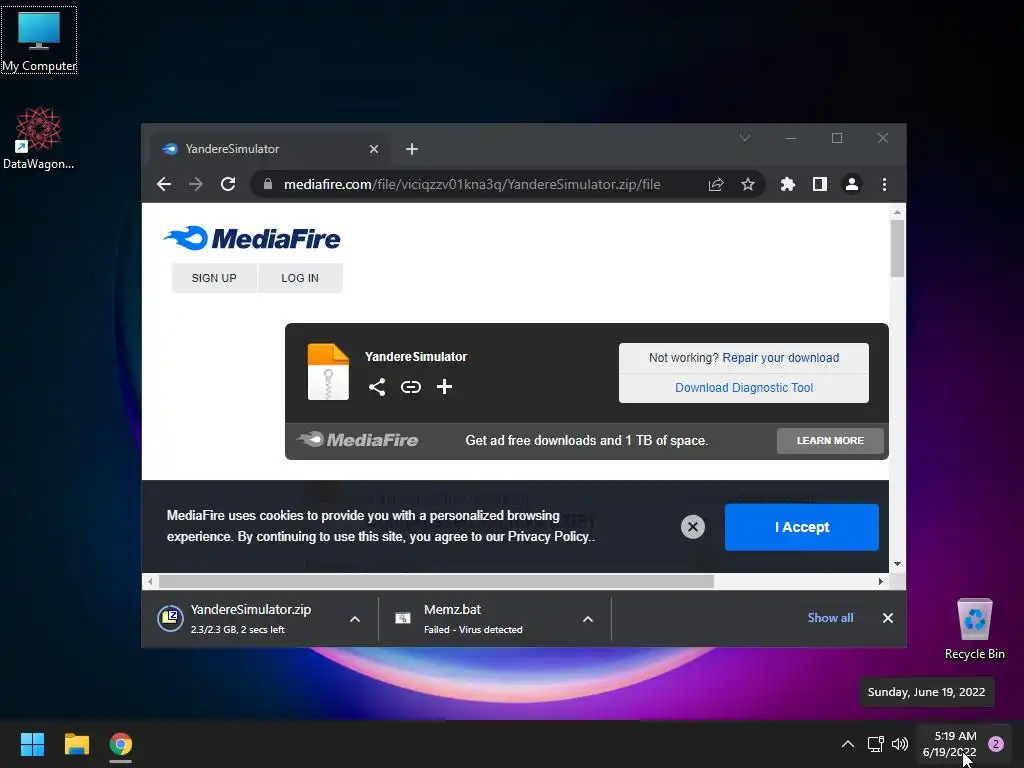Screen dimensions: 1024x768
Task: Reload the MediaFire page
Action: pos(227,184)
